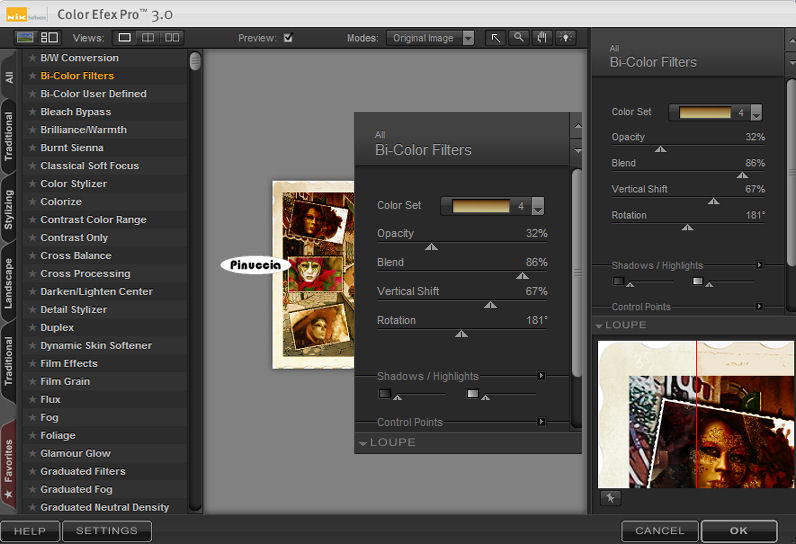Click the loupe pin icon
Screen dimensions: 796x544
click(610, 498)
